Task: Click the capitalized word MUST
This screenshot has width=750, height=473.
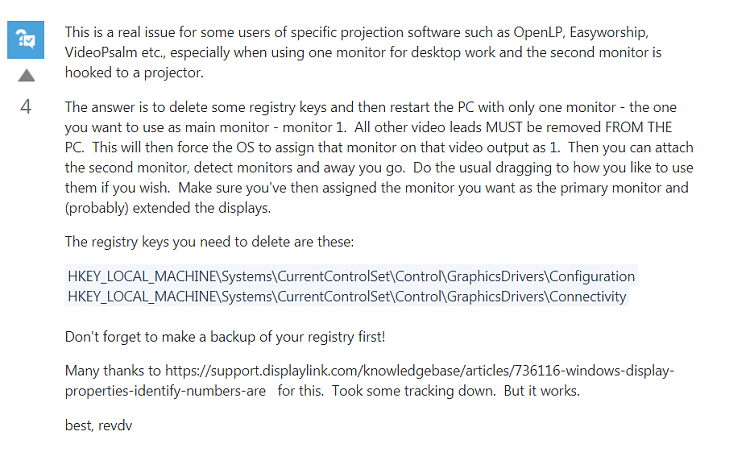Action: coord(544,127)
